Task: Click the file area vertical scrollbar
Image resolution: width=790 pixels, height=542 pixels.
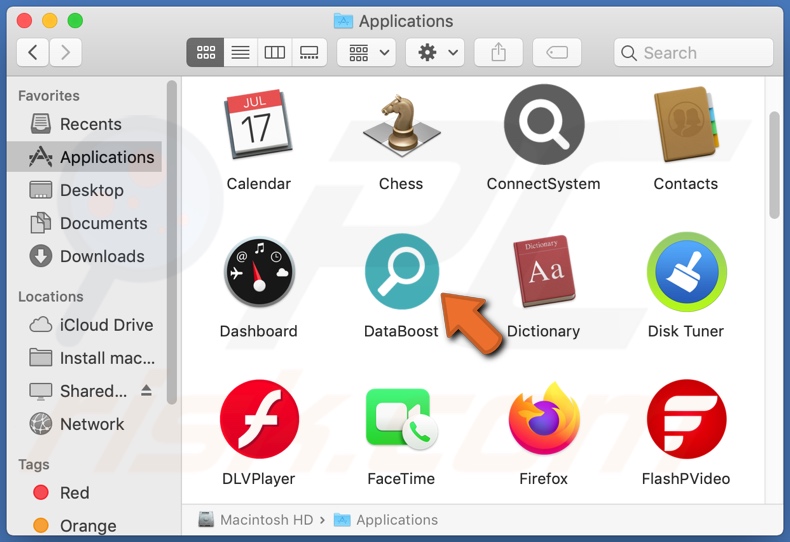Action: pos(774,165)
